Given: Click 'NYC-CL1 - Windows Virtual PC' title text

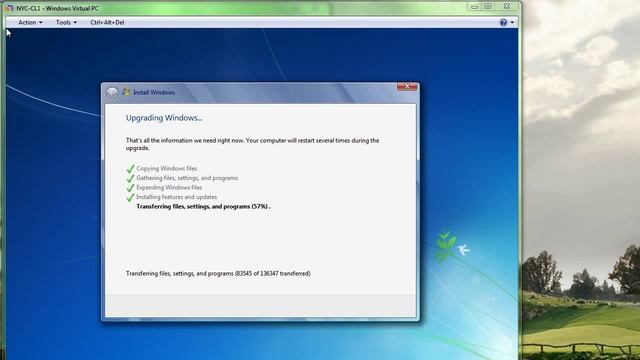Looking at the screenshot, I should (58, 8).
